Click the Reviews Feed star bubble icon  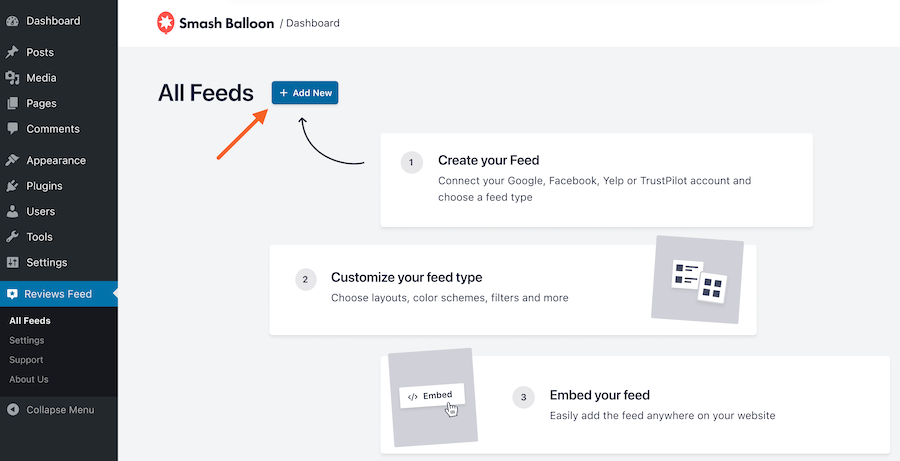pyautogui.click(x=12, y=294)
